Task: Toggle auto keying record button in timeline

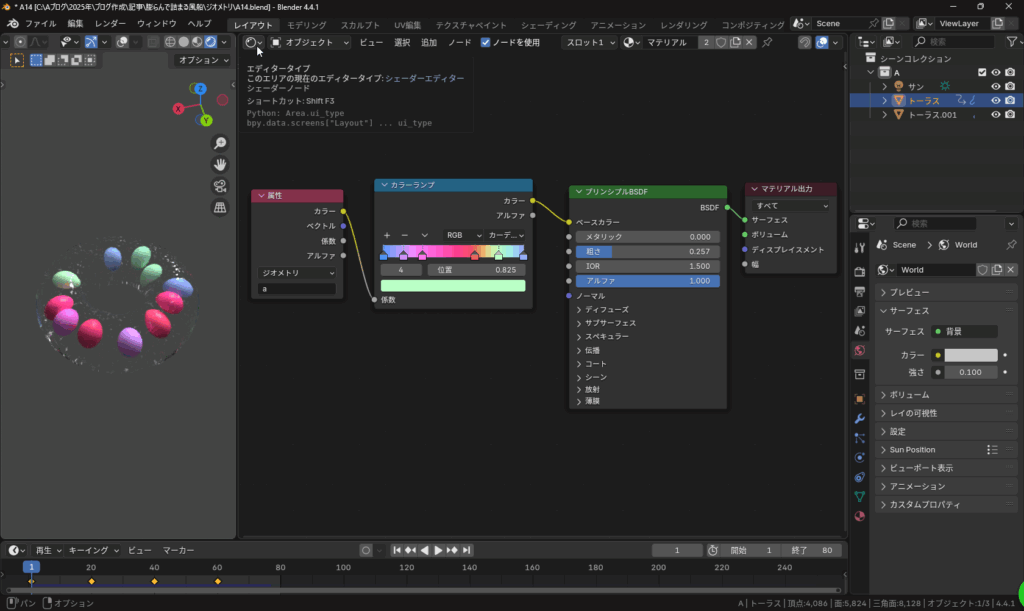Action: pyautogui.click(x=366, y=550)
